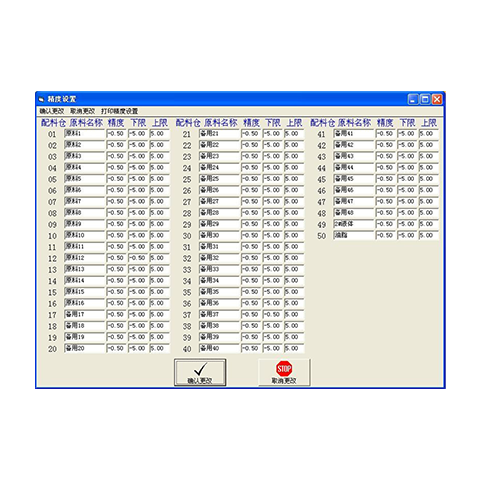Click the checkmark 确认更改 confirm button
Image resolution: width=480 pixels, height=480 pixels.
[200, 372]
